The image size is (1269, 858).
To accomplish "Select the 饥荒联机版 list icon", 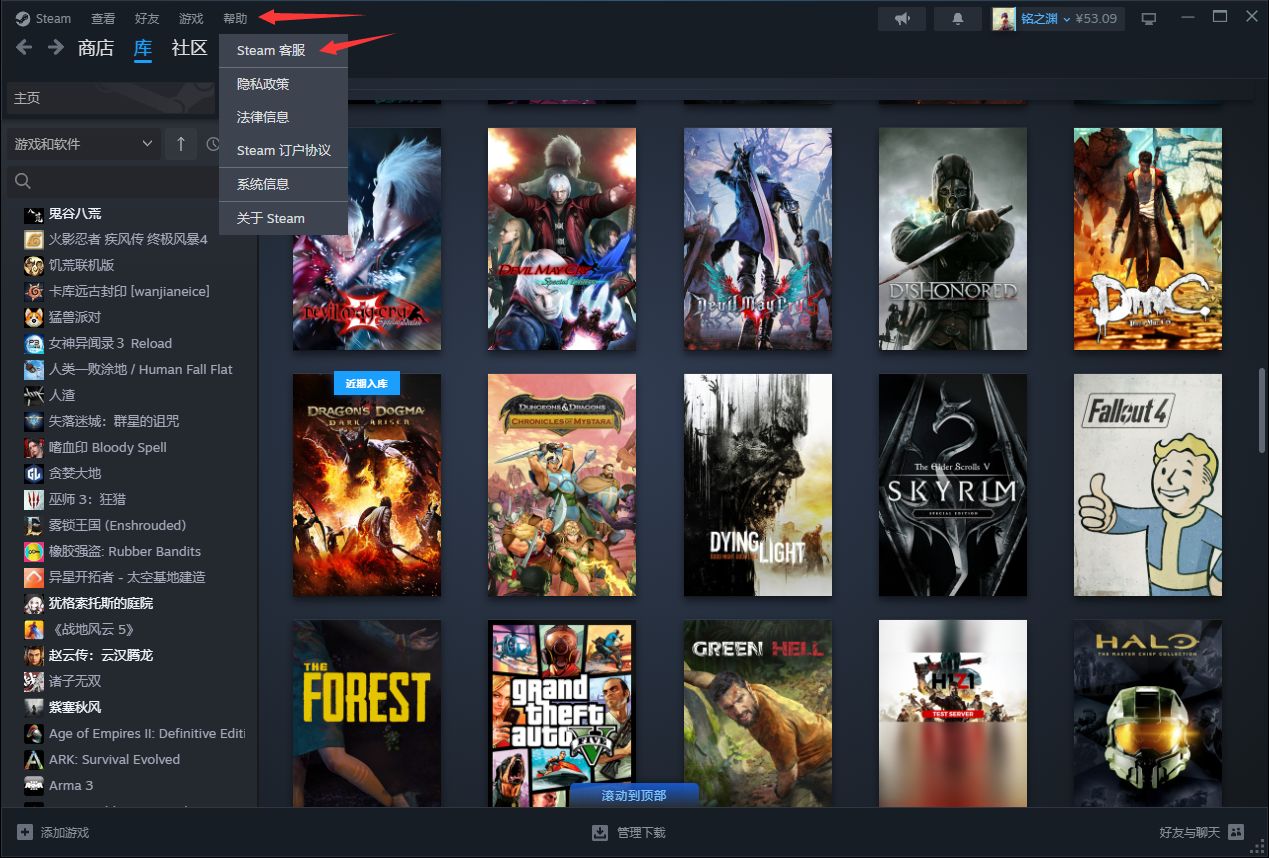I will click(33, 265).
